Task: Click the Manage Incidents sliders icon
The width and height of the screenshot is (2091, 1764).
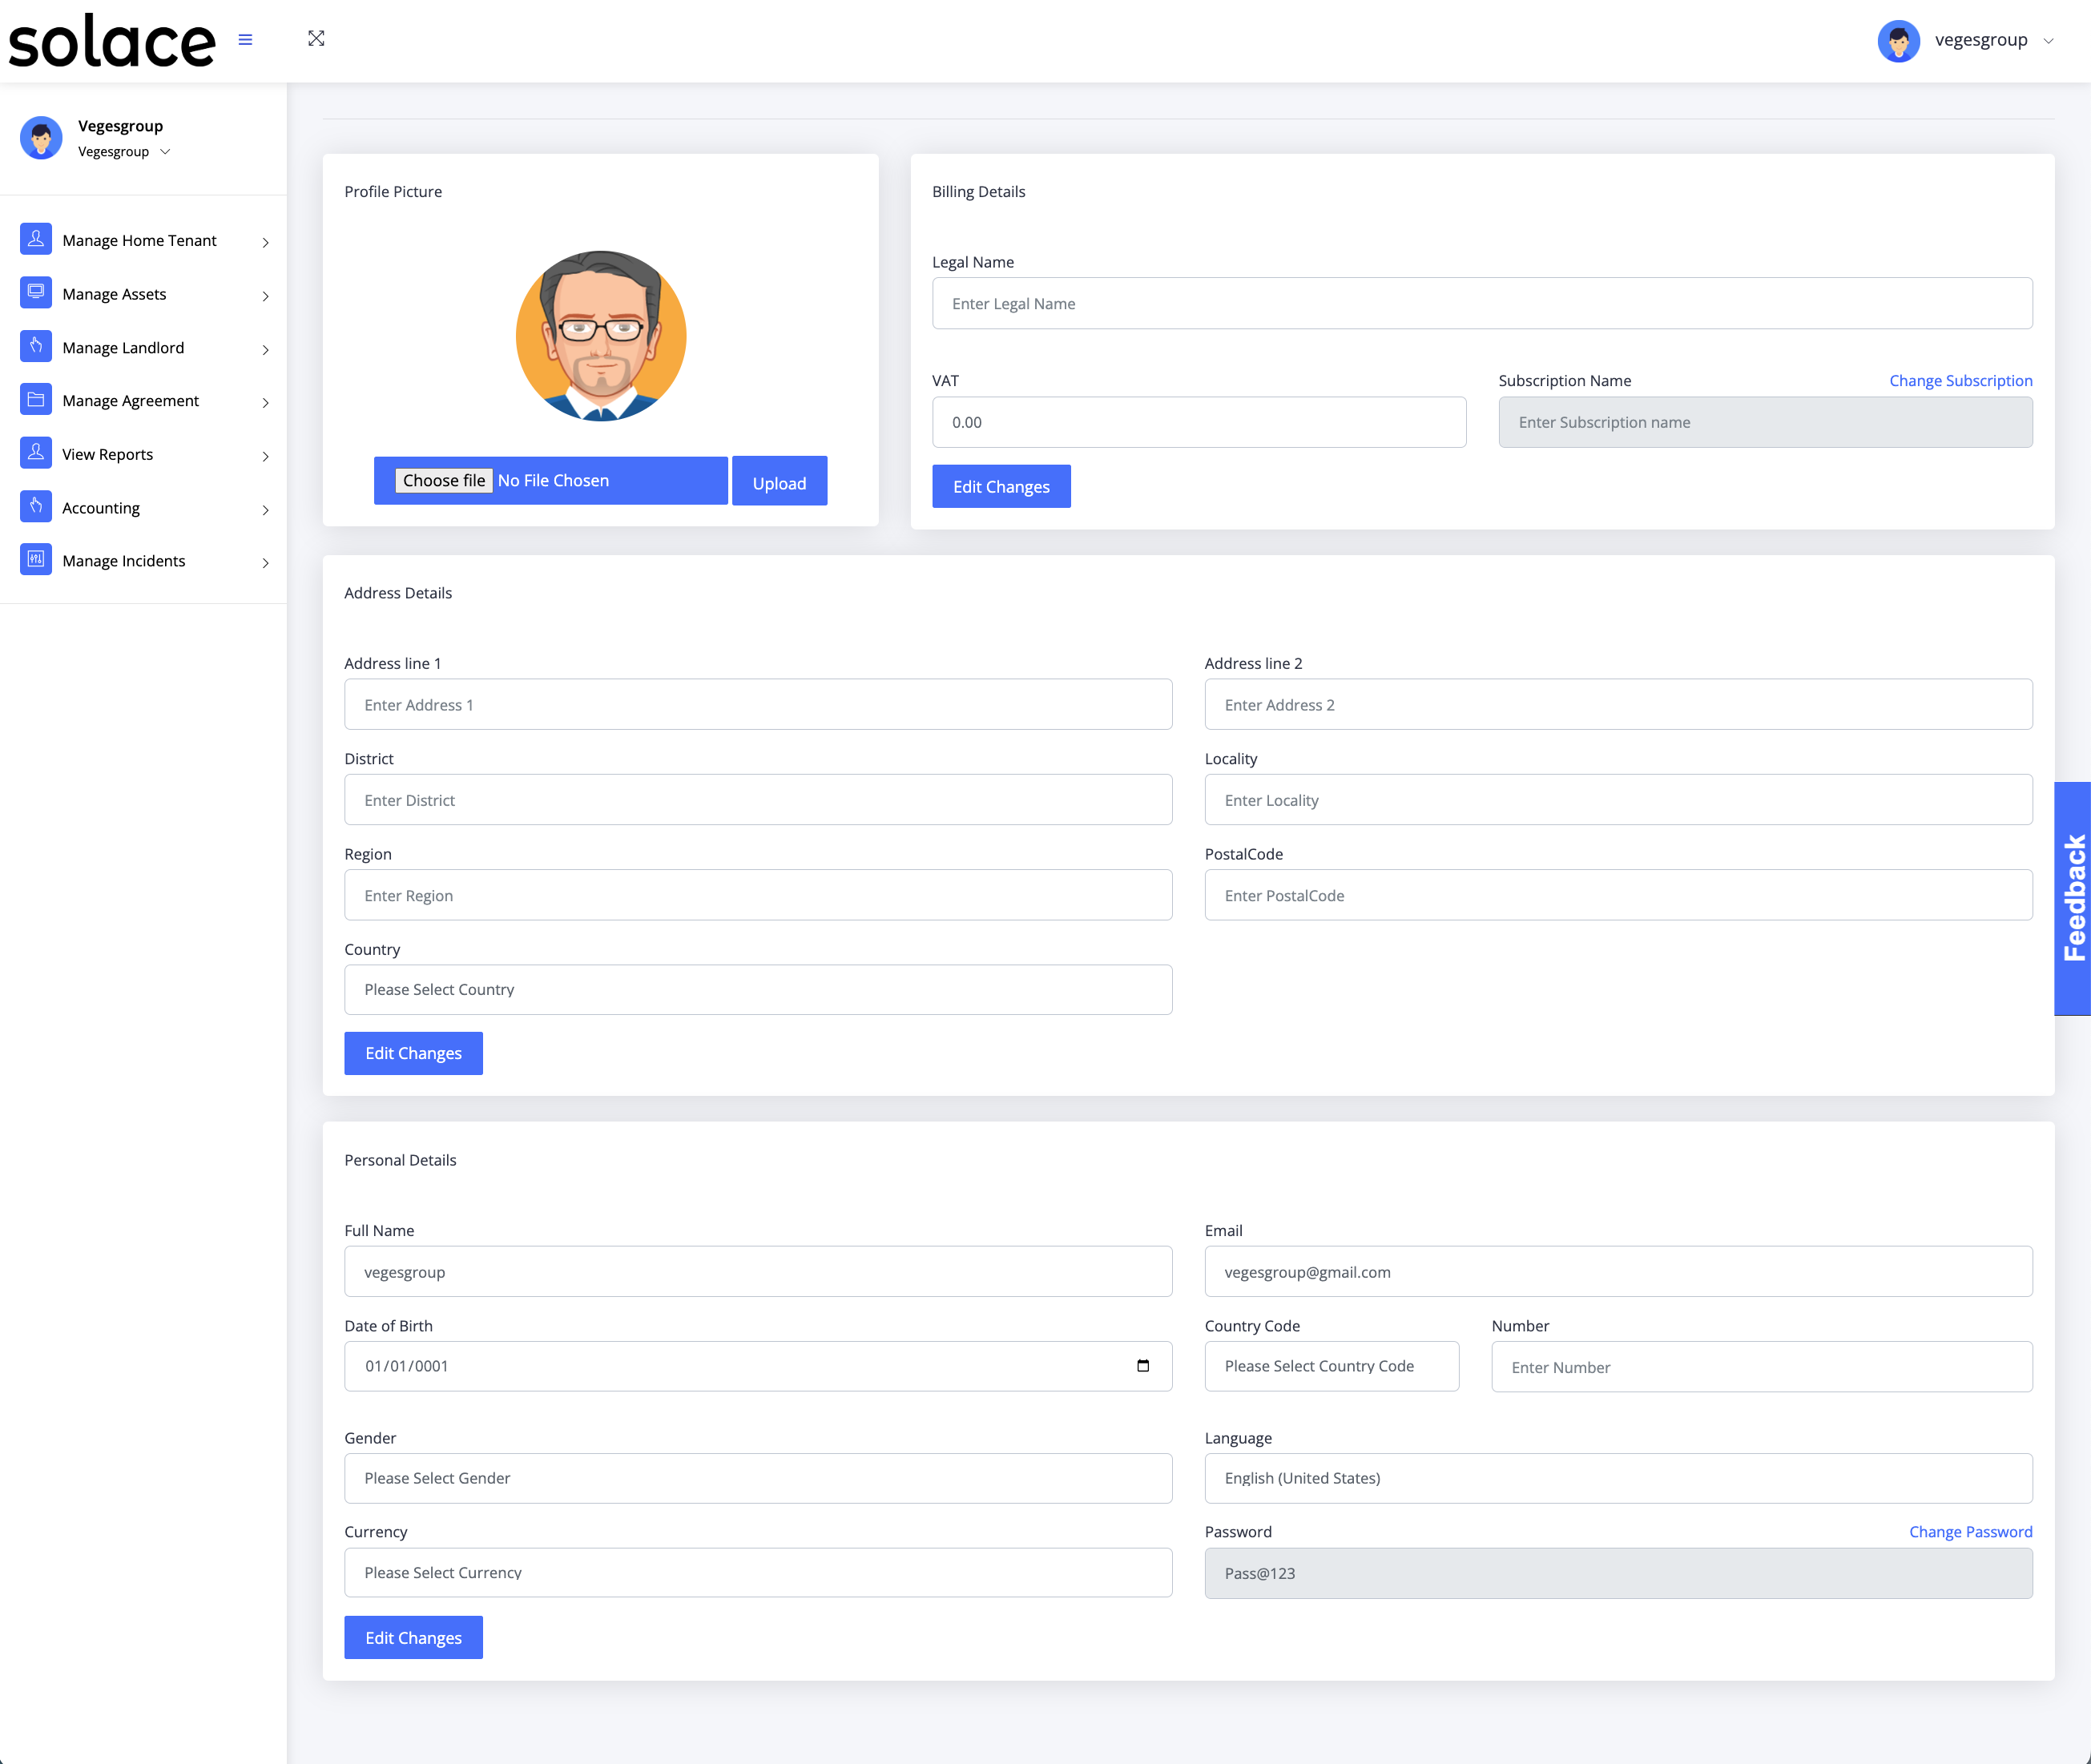Action: pos(36,559)
